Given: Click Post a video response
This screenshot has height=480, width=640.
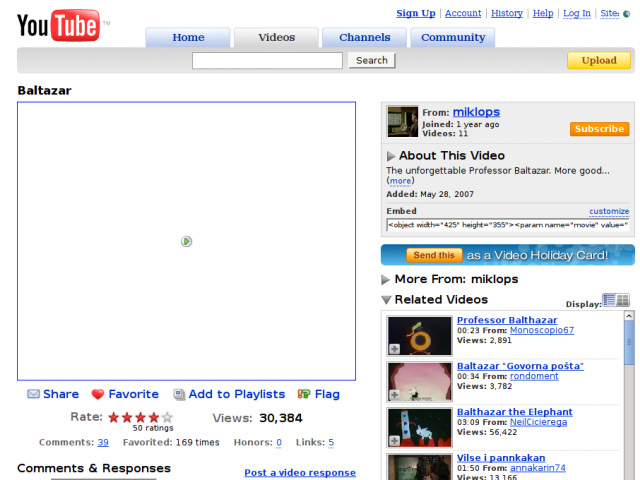Looking at the screenshot, I should 300,473.
